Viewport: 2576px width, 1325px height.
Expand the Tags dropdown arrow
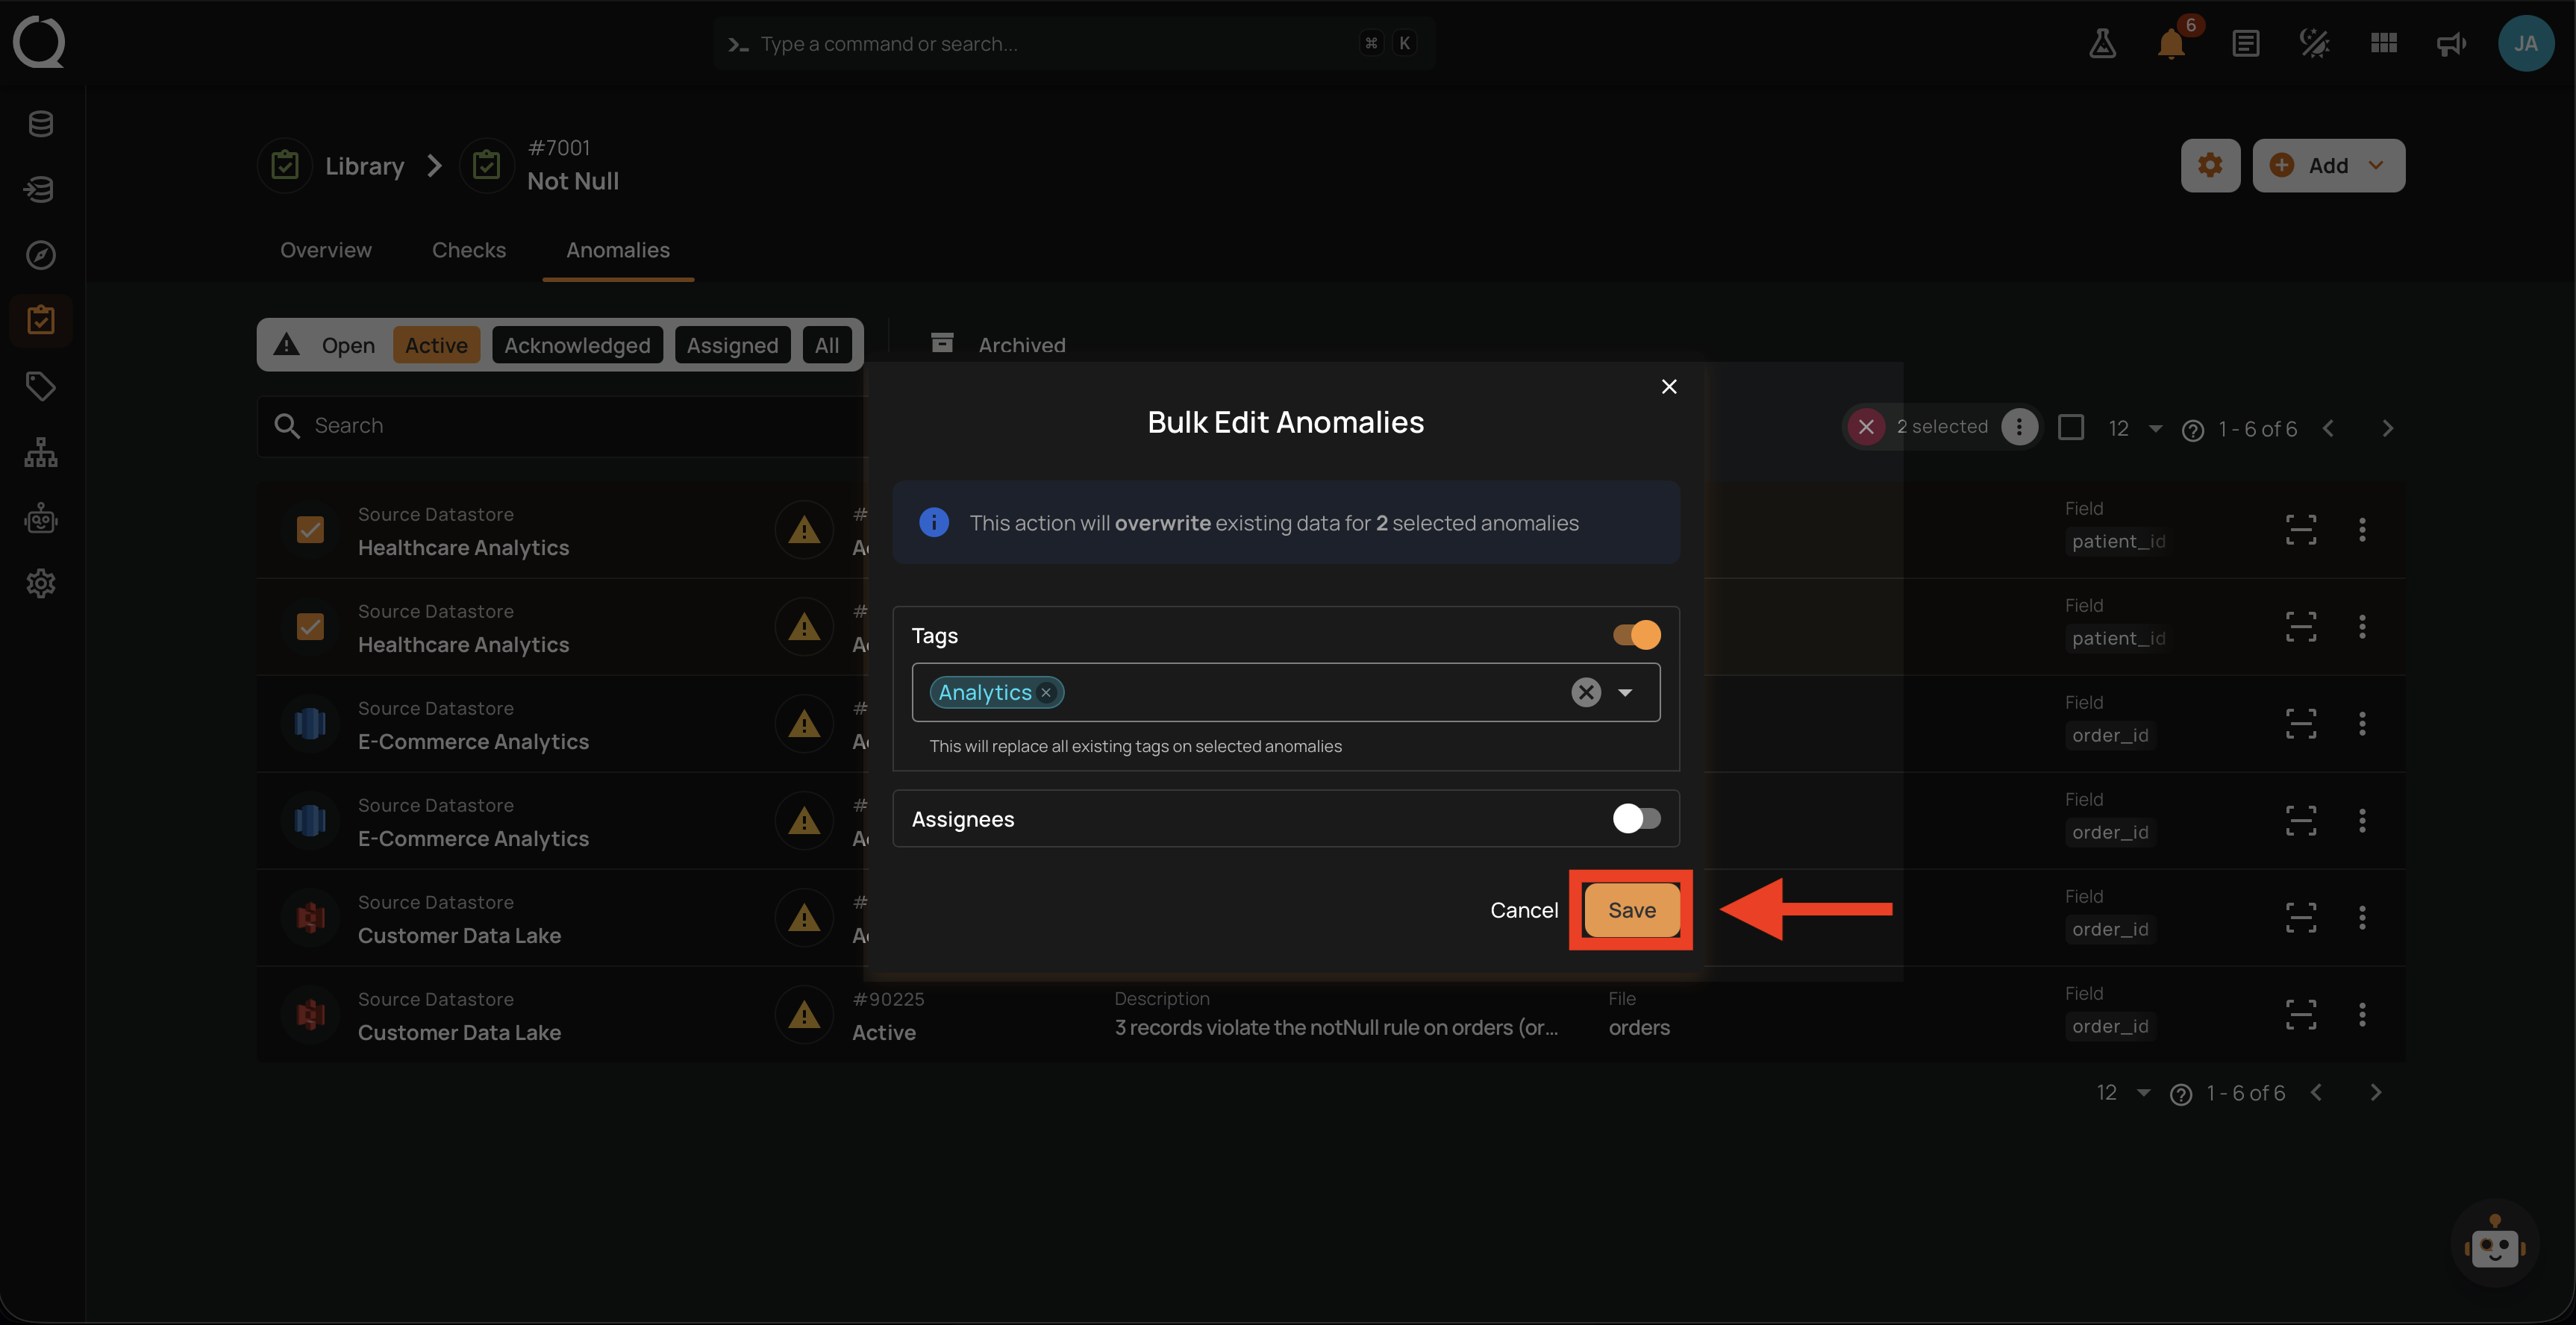1626,692
